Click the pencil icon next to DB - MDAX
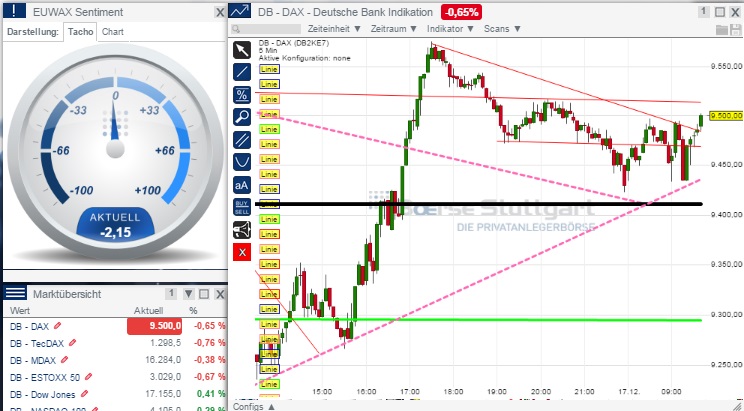This screenshot has height=411, width=744. click(x=65, y=360)
